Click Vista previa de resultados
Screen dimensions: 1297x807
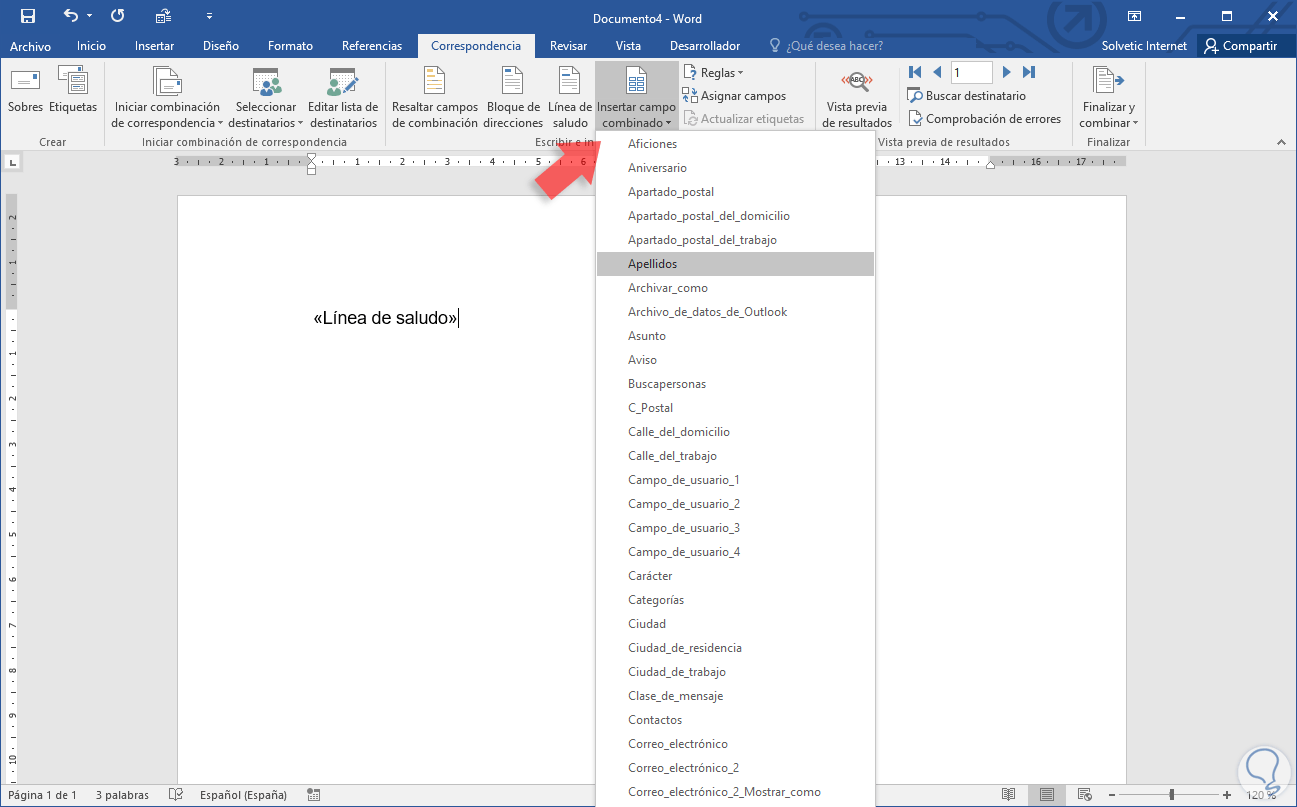857,98
